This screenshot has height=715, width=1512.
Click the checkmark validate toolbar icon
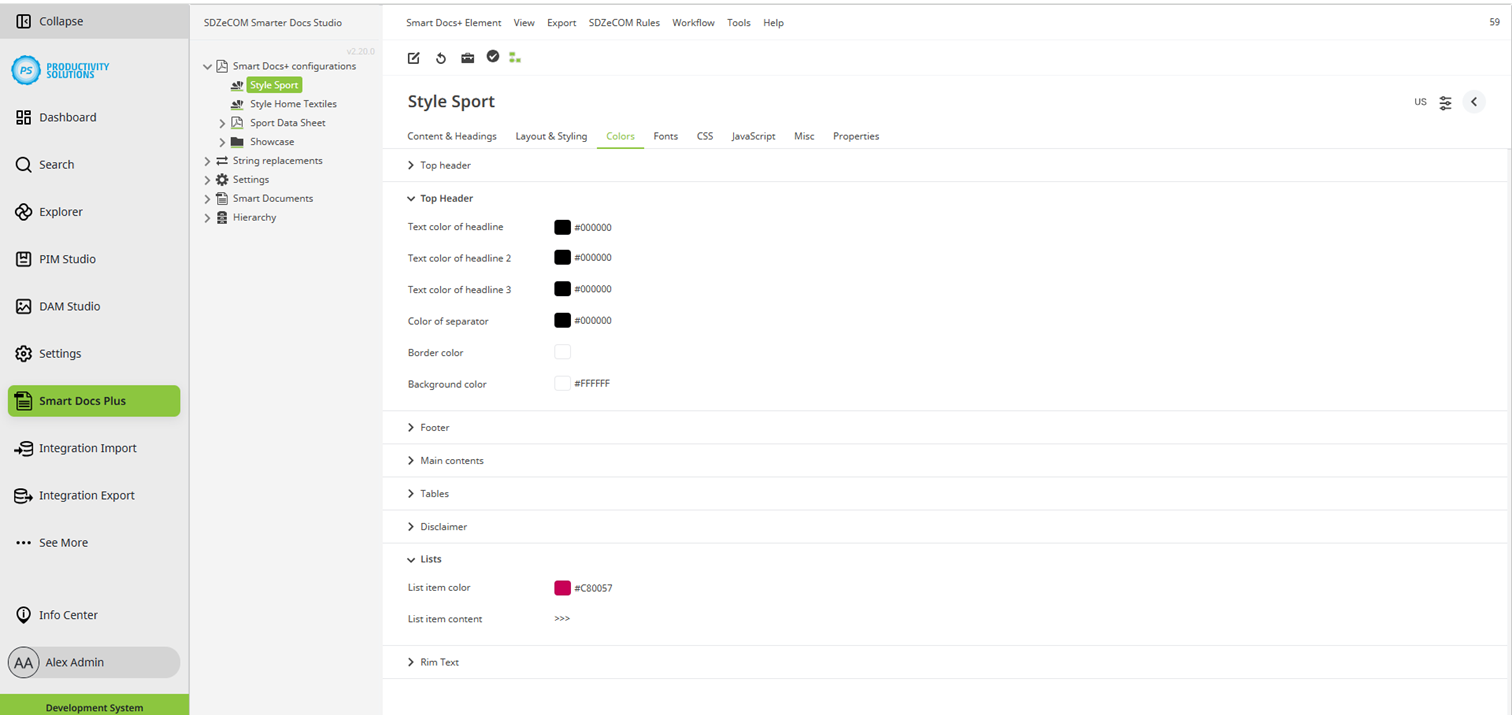point(493,57)
